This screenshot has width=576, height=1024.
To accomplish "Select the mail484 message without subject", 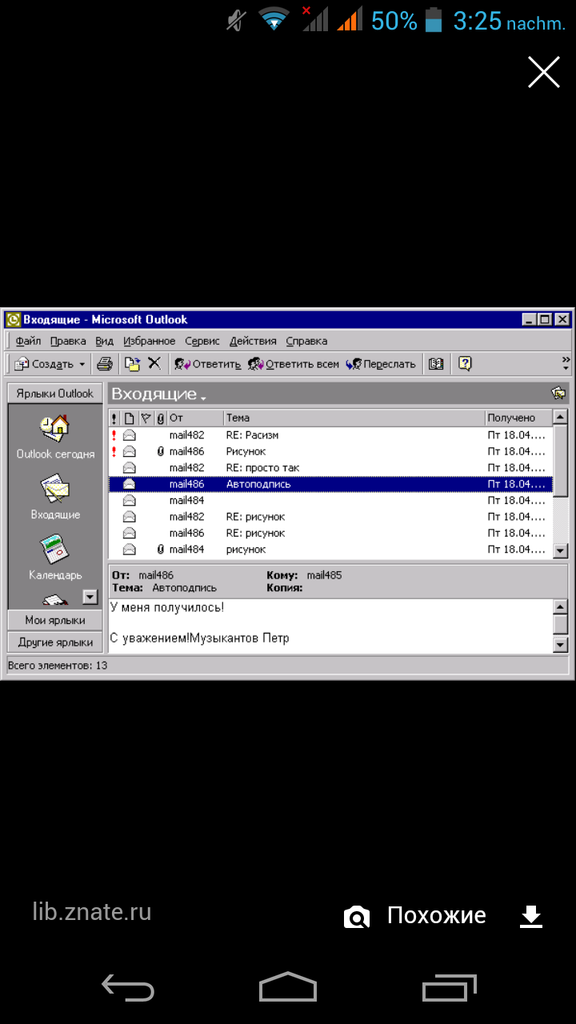I will click(x=330, y=500).
